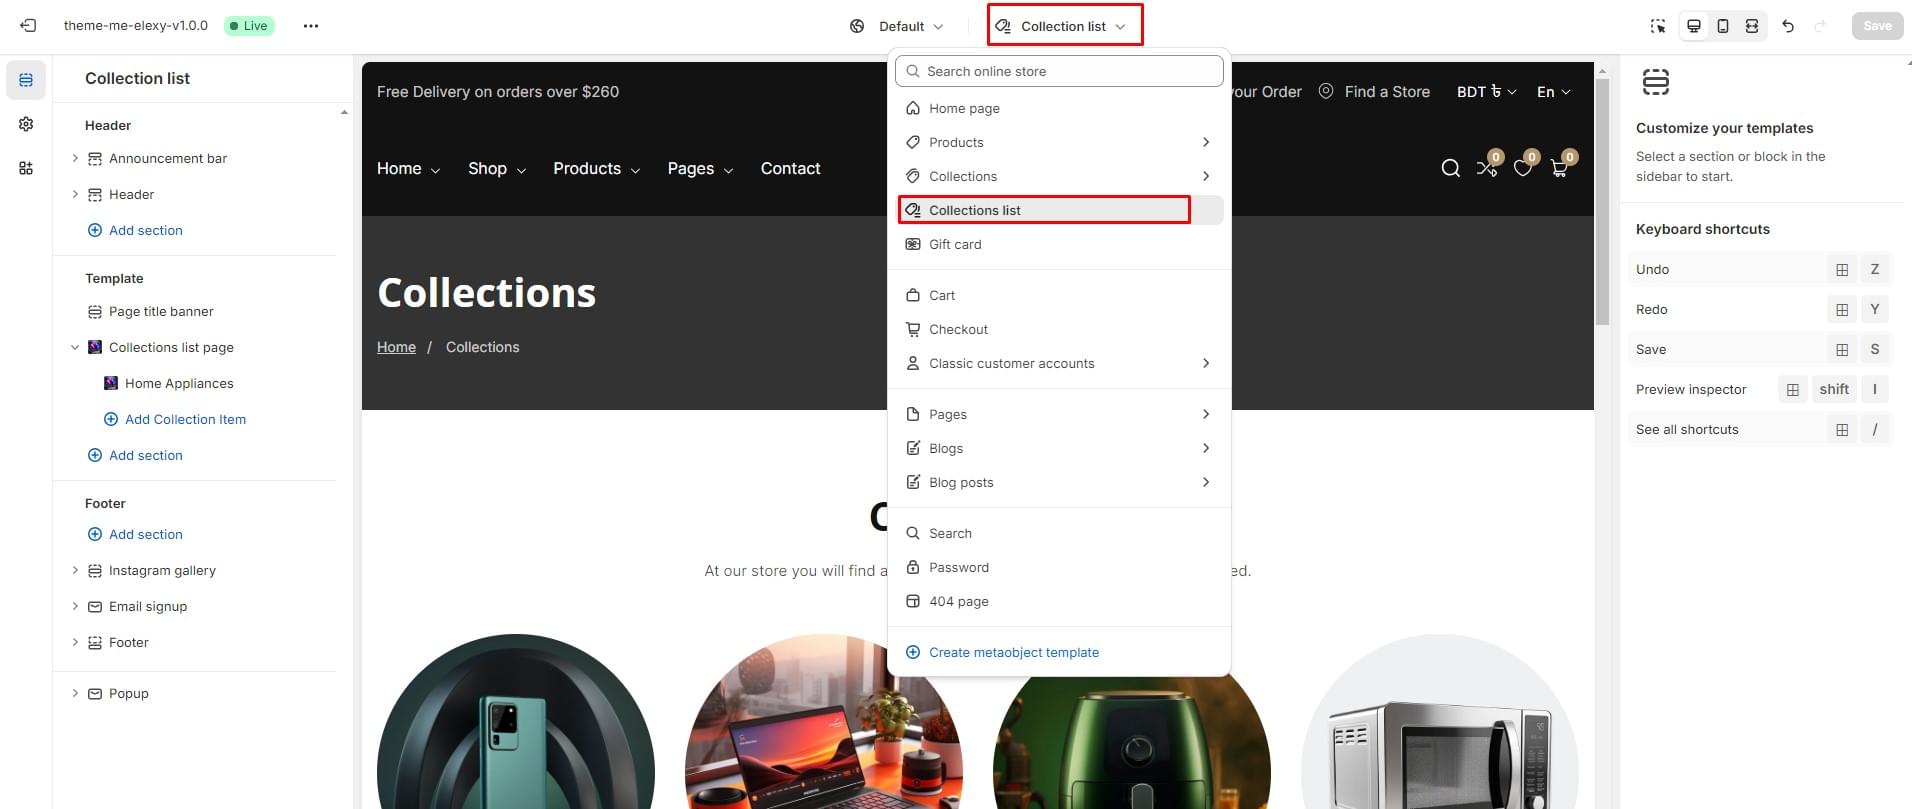This screenshot has height=809, width=1912.
Task: Click the Page title banner section icon
Action: click(x=95, y=312)
